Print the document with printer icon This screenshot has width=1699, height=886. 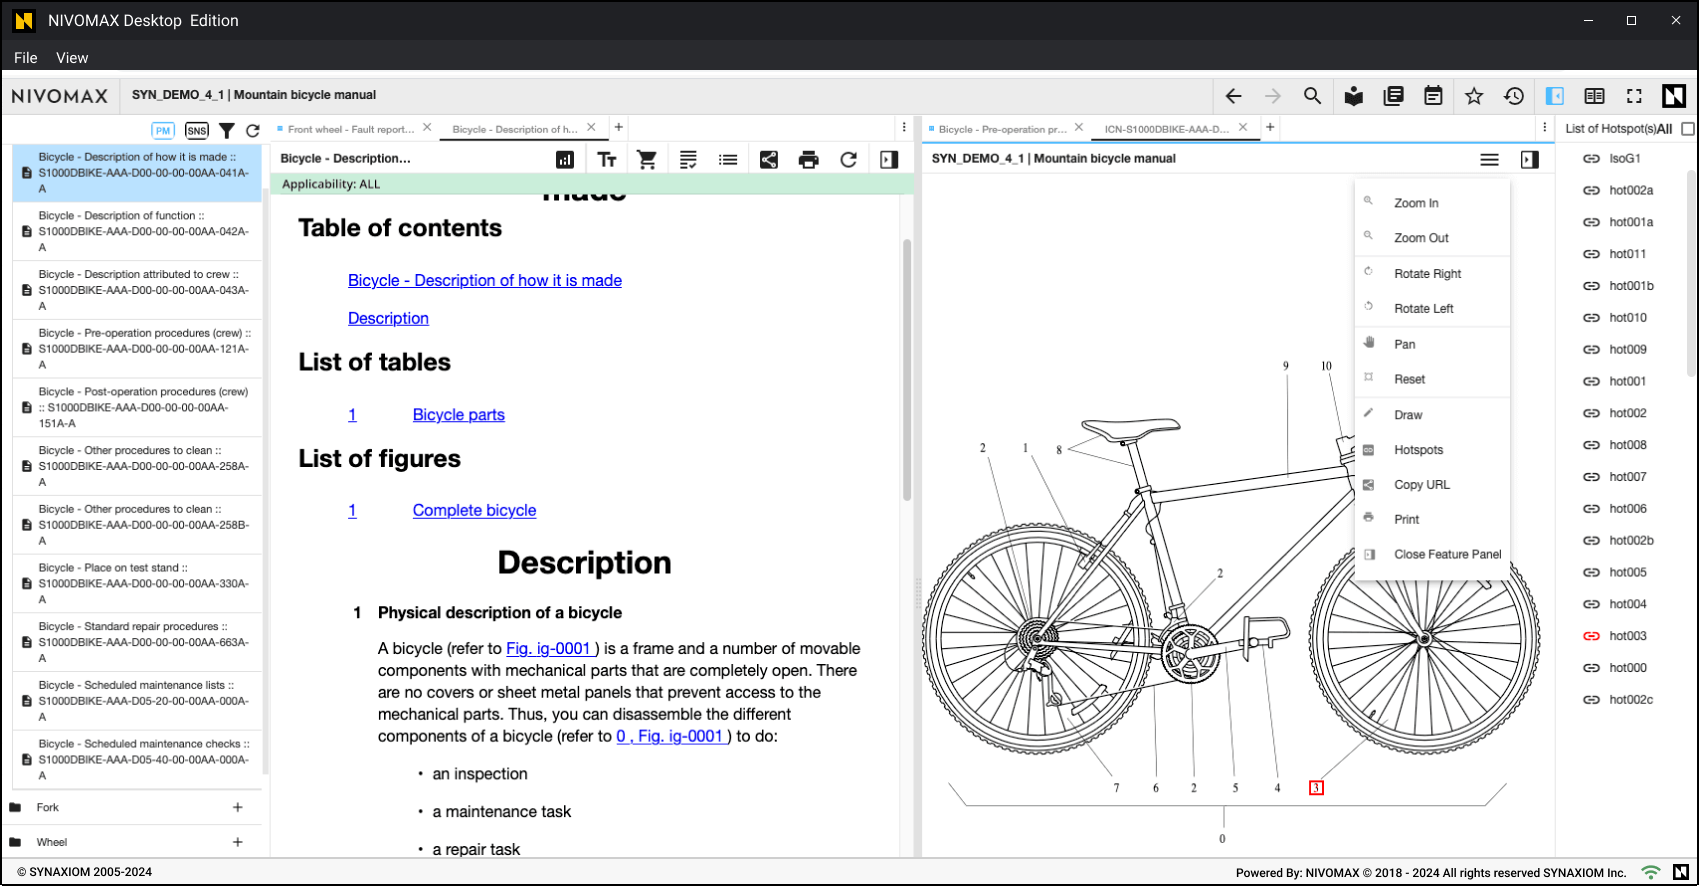tap(809, 160)
